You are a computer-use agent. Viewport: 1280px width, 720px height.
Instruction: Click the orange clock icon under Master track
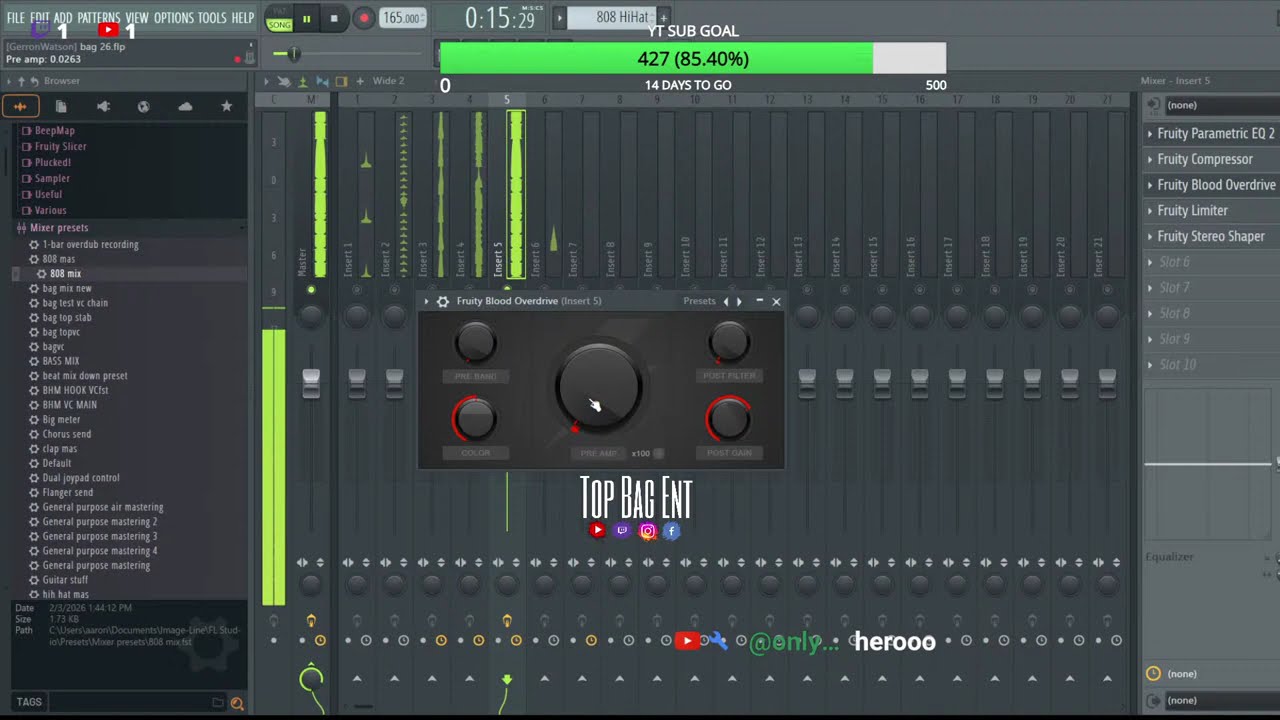tap(320, 640)
